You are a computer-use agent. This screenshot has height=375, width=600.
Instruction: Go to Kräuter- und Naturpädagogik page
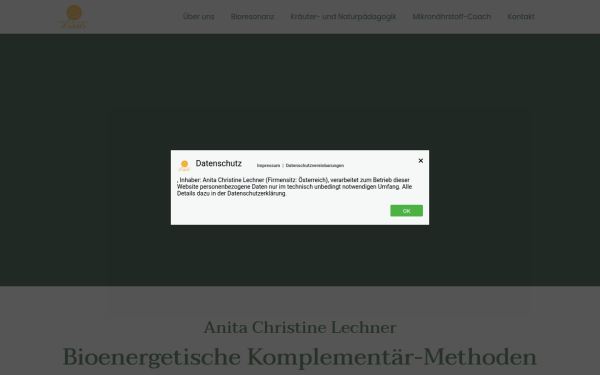(343, 17)
